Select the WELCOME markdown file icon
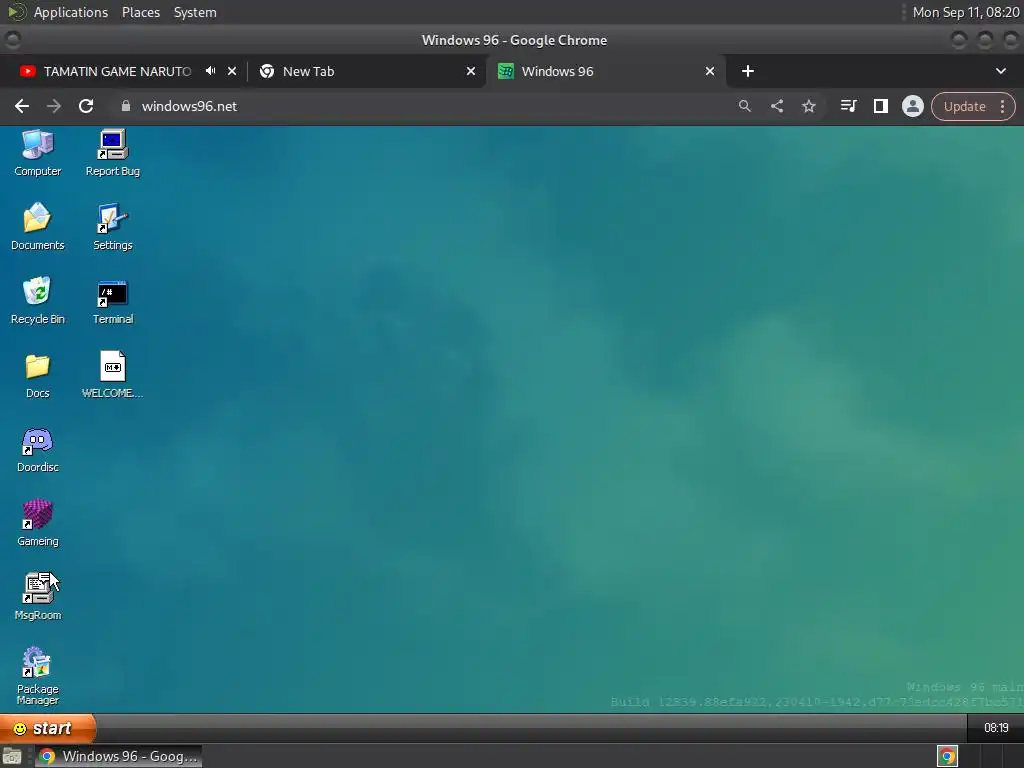This screenshot has width=1024, height=768. (112, 375)
